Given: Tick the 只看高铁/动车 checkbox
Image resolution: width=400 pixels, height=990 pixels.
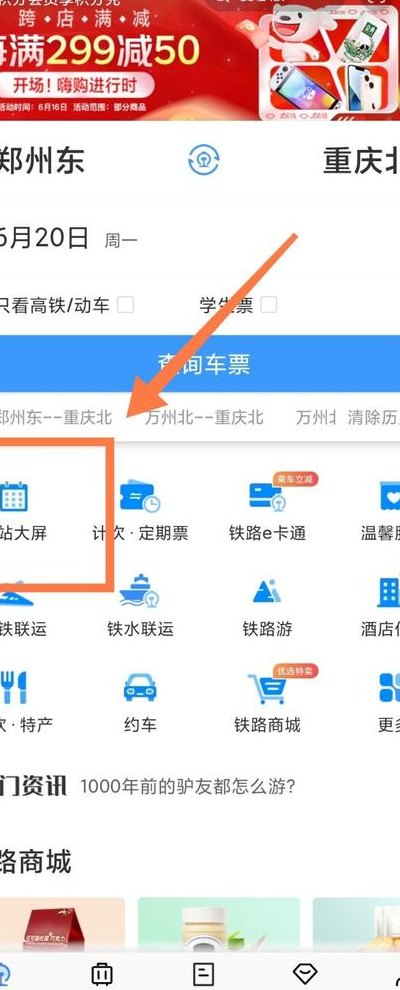Looking at the screenshot, I should (x=126, y=305).
